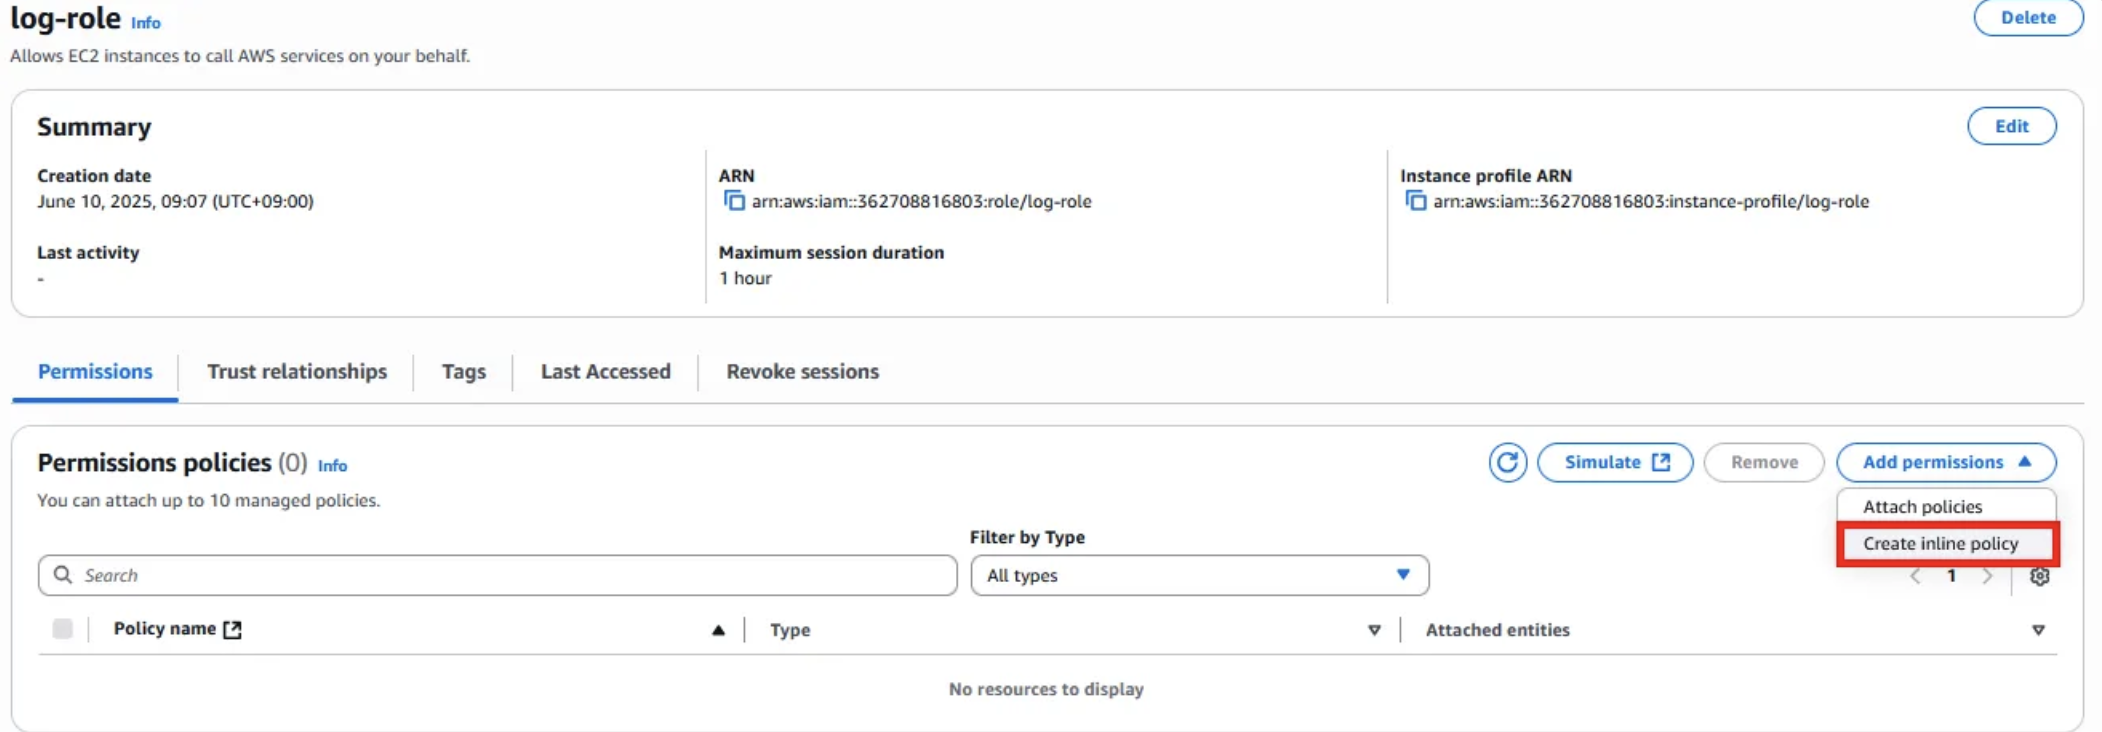Open the Policy name external link icon

(x=232, y=629)
